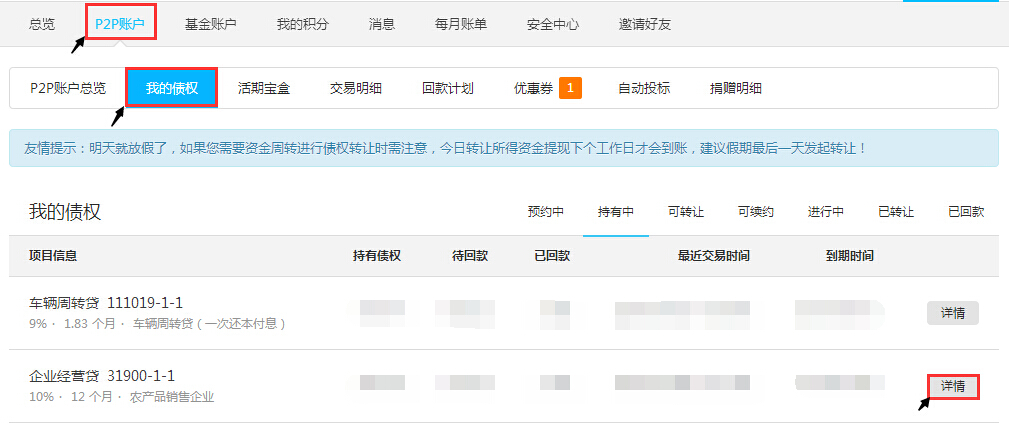View 交易明细 transaction details
Screen dimensions: 1009x430
[x=355, y=88]
